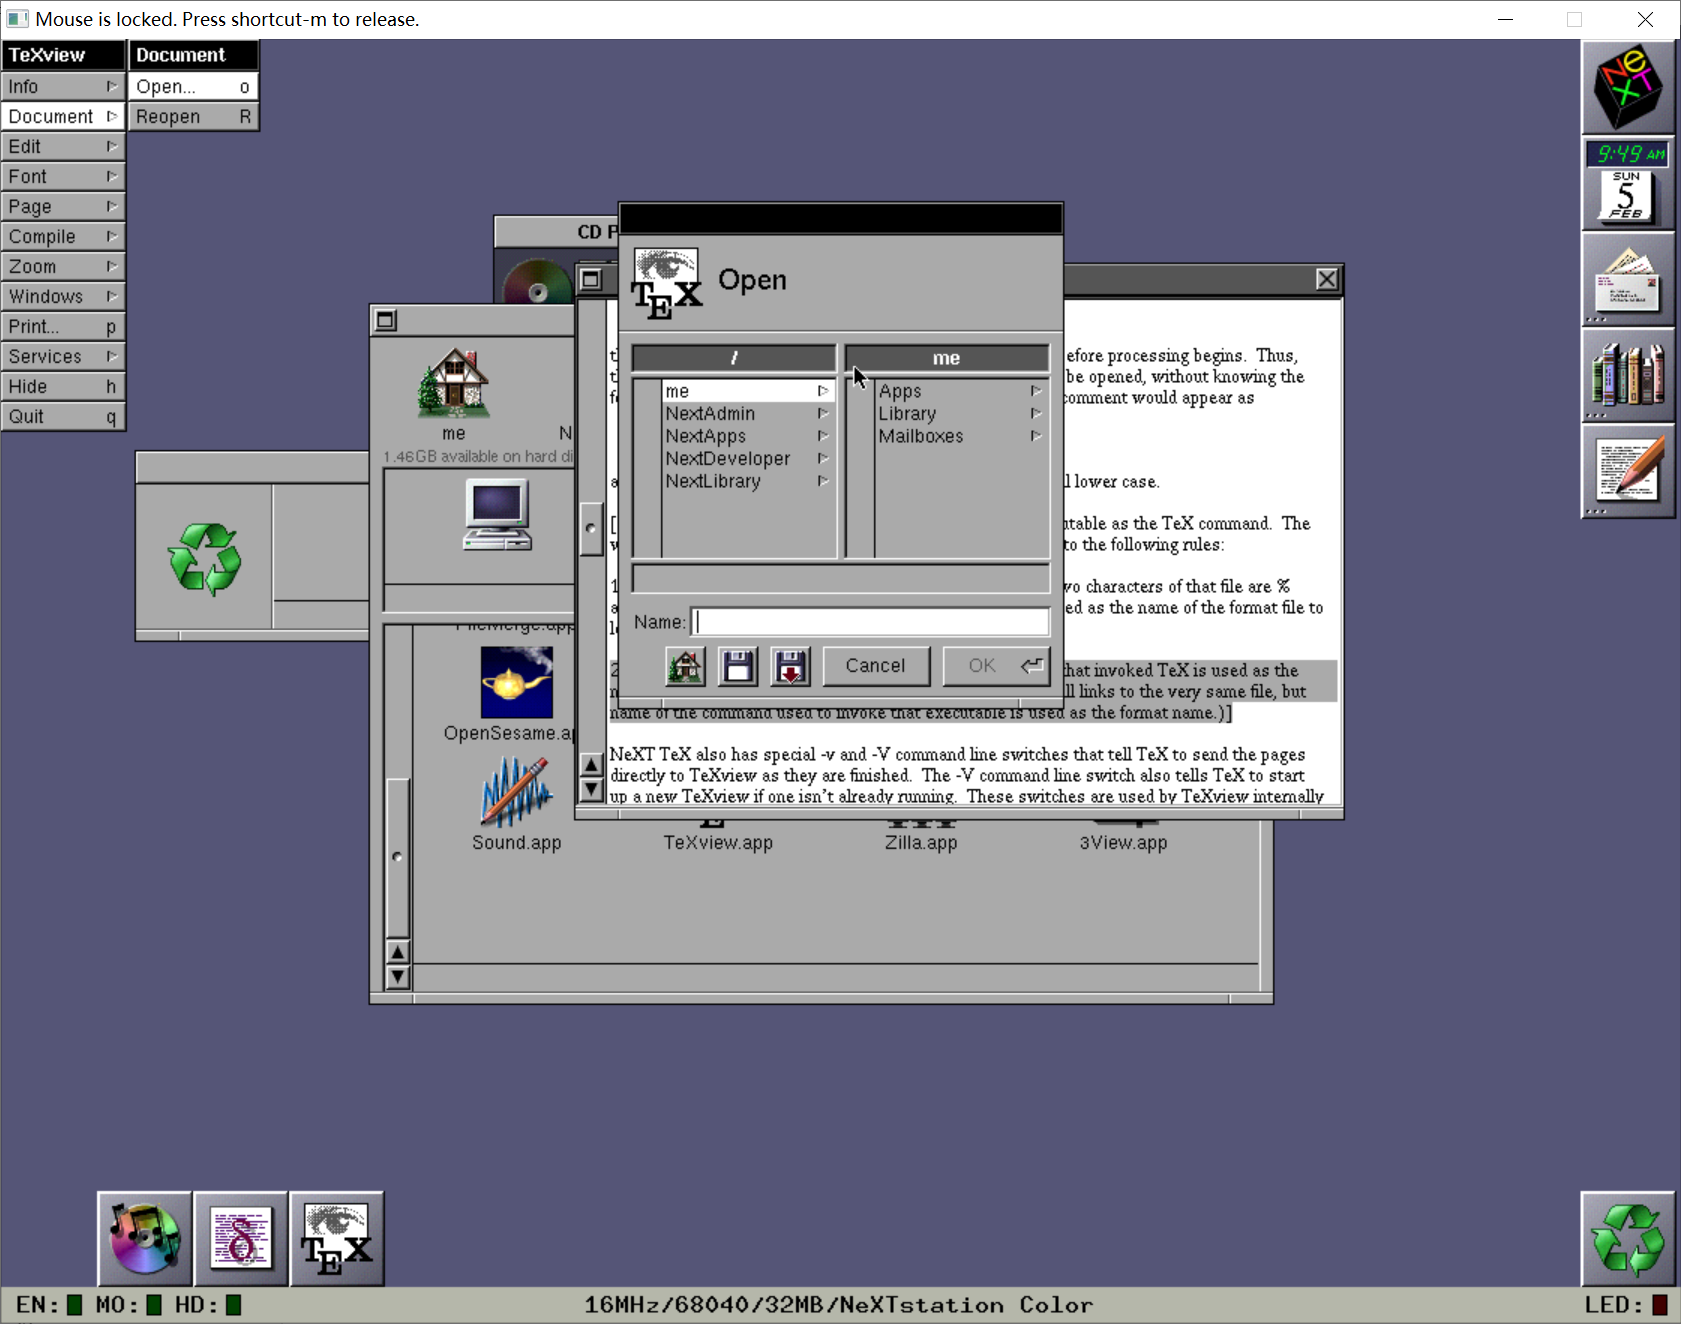Click scroll down arrow in Workspace icon view
This screenshot has height=1324, width=1681.
[x=398, y=976]
